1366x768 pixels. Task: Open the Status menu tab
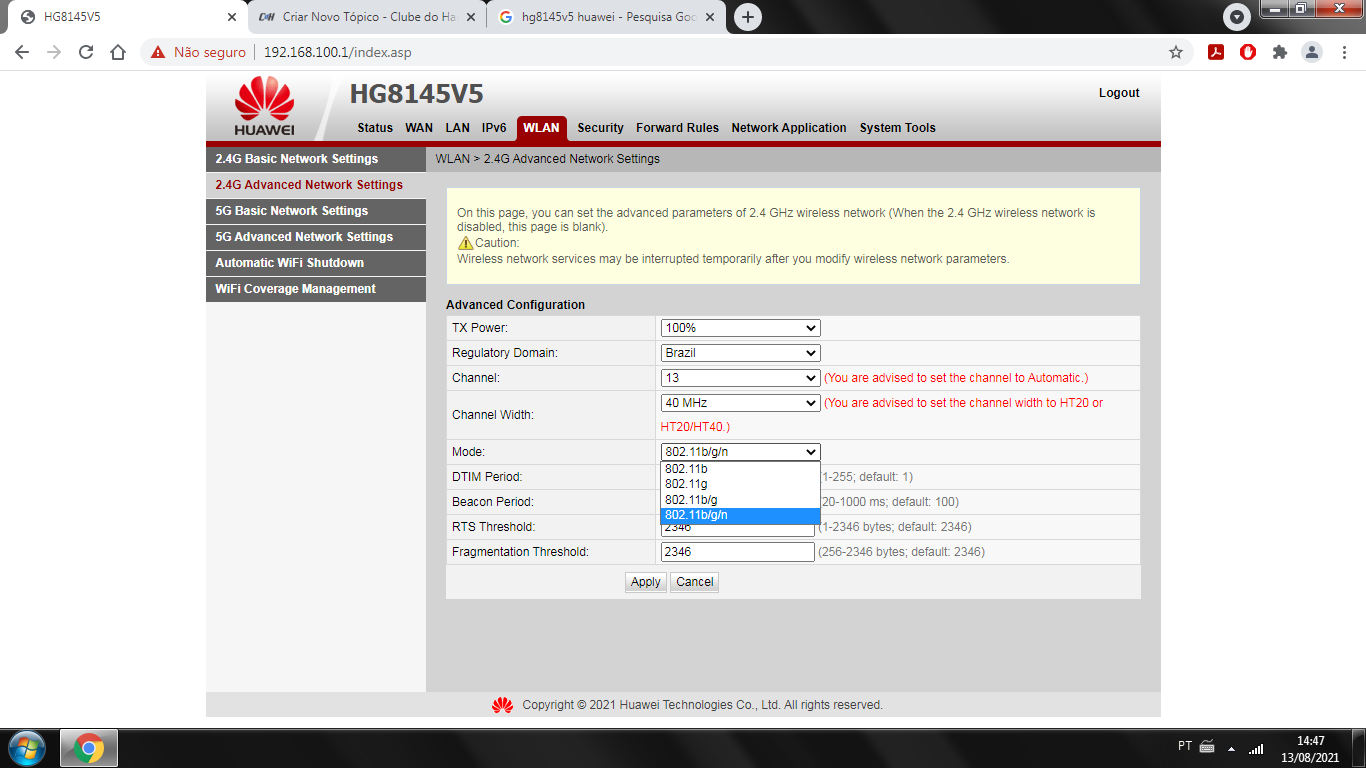[x=375, y=128]
